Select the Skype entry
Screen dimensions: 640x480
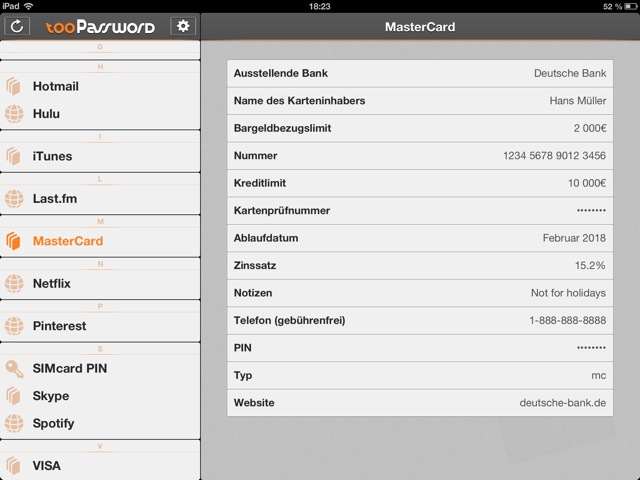click(x=100, y=396)
